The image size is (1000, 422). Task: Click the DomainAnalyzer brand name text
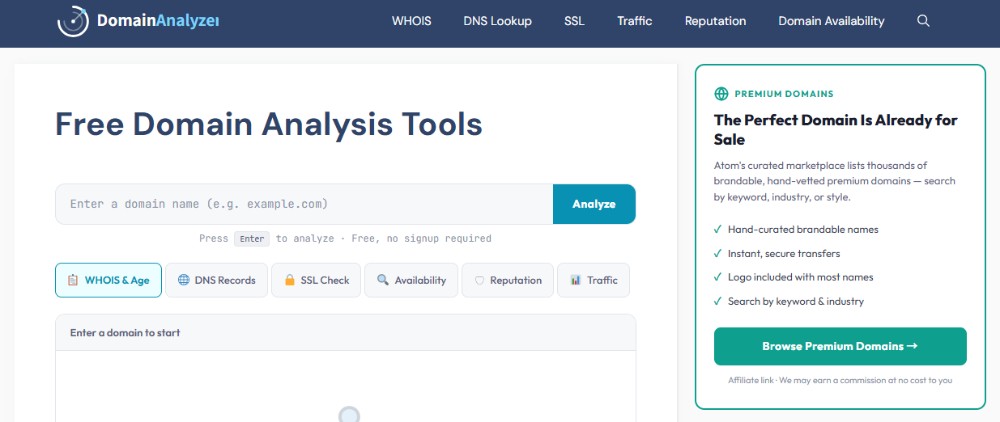(158, 21)
